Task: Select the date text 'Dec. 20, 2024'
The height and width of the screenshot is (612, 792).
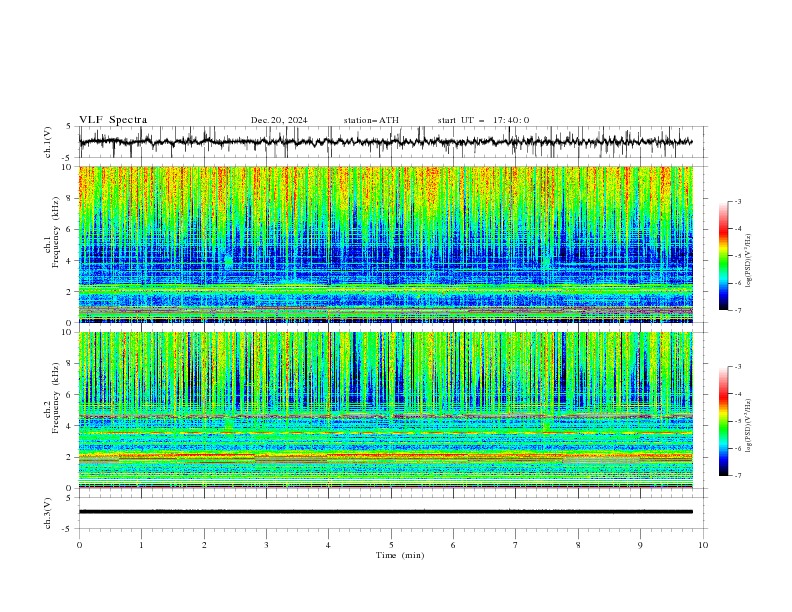Action: point(279,120)
